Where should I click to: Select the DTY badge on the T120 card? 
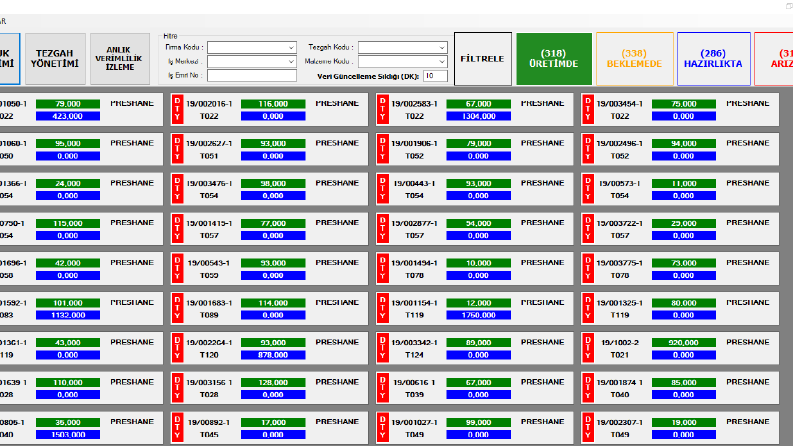tap(177, 348)
